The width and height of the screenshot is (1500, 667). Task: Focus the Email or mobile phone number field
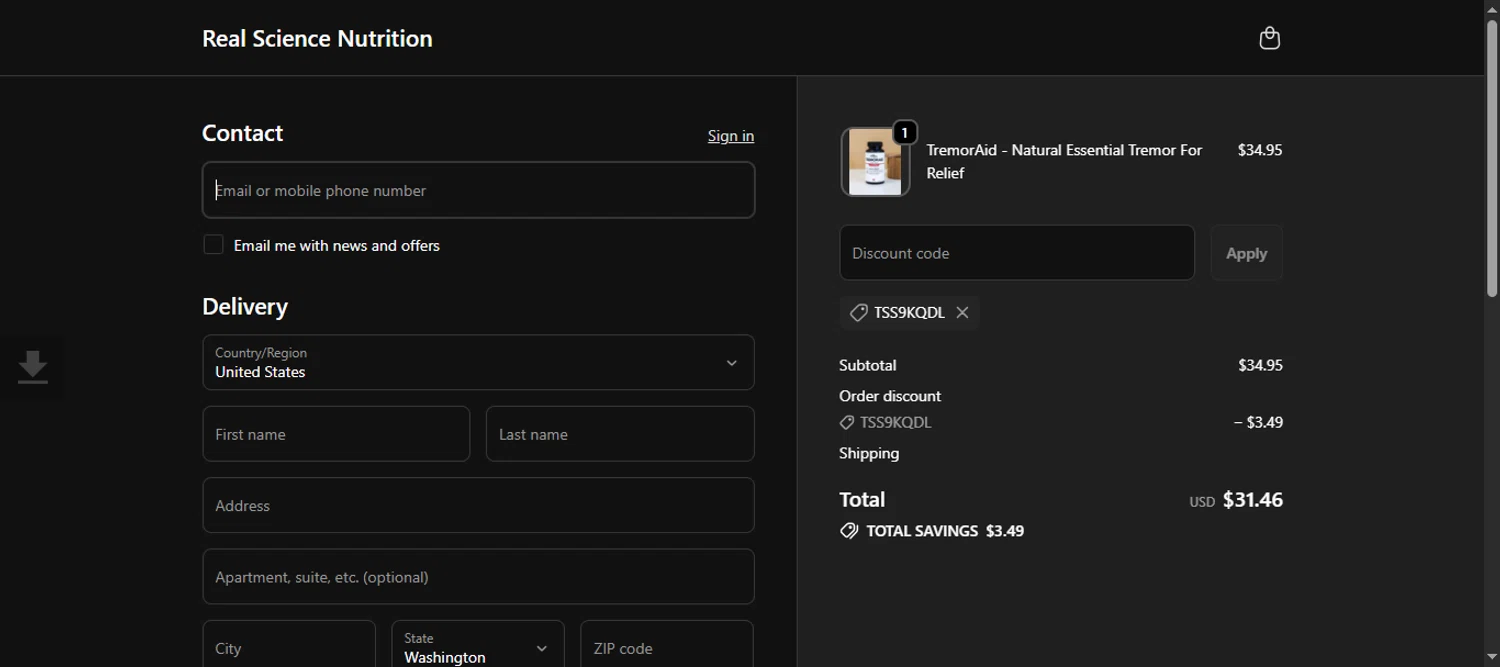(478, 190)
